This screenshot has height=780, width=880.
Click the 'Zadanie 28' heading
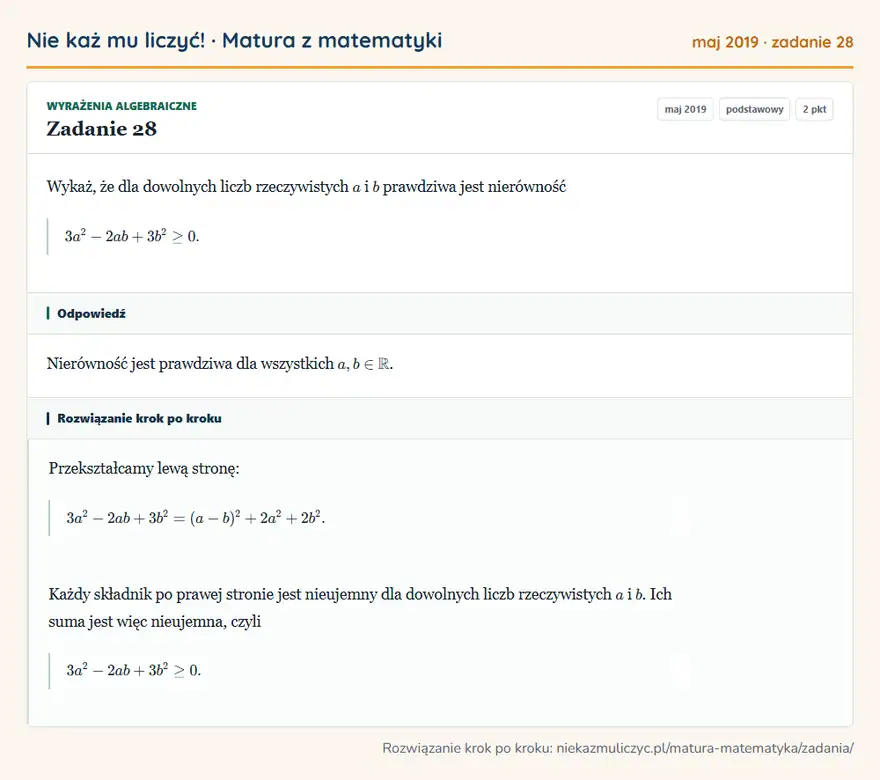[102, 129]
